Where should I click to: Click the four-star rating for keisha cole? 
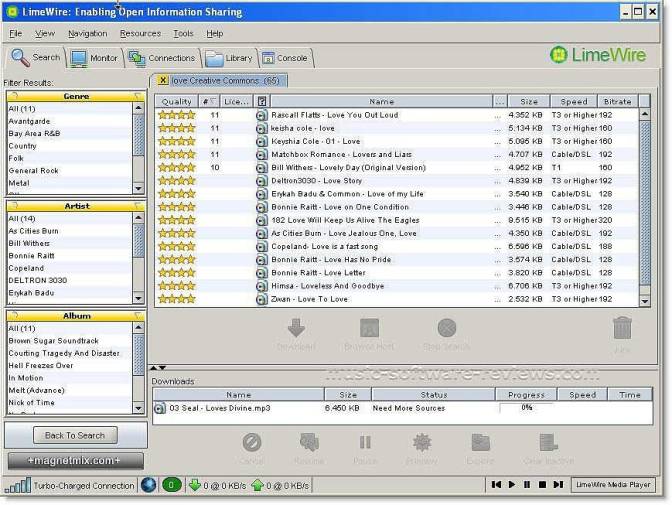pos(177,128)
